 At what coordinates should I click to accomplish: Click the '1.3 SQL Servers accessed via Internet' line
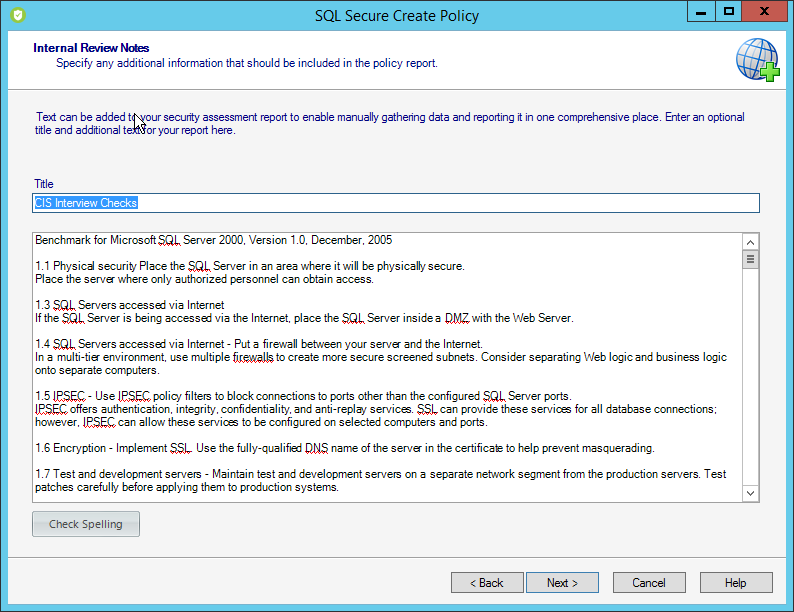click(x=130, y=305)
